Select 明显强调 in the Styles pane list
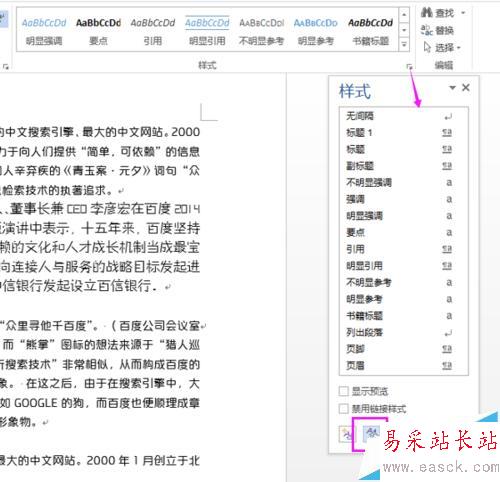The height and width of the screenshot is (482, 500). (x=403, y=216)
